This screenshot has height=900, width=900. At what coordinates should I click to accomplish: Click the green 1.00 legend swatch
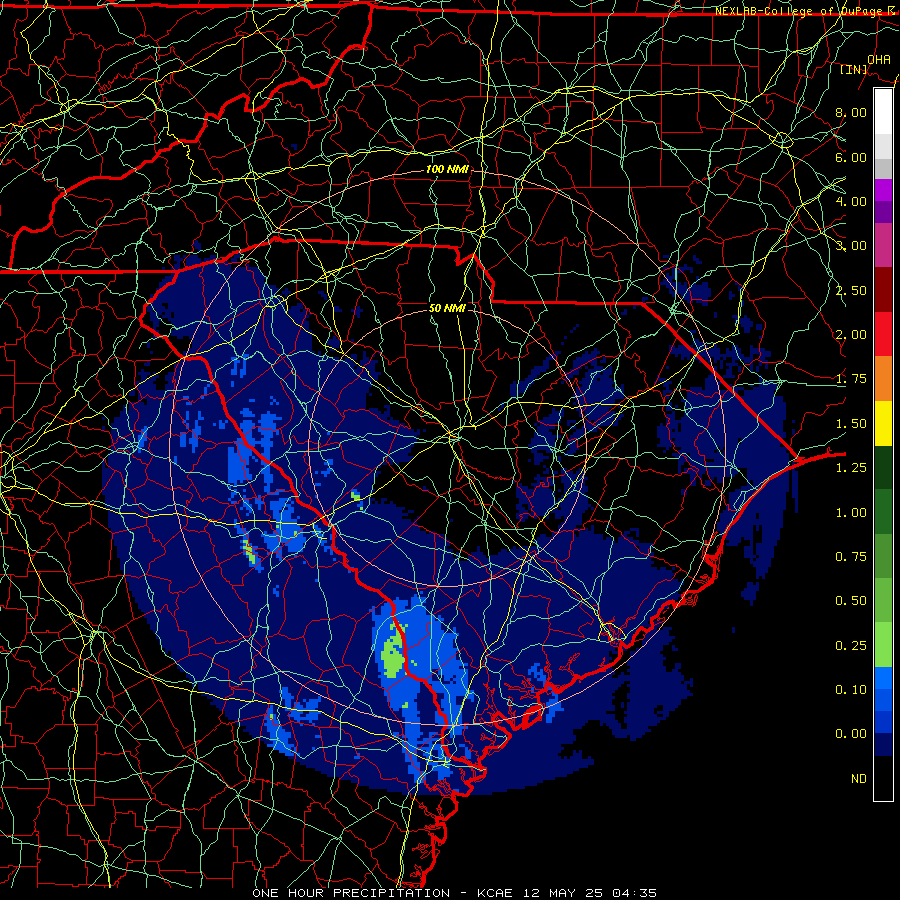point(883,512)
